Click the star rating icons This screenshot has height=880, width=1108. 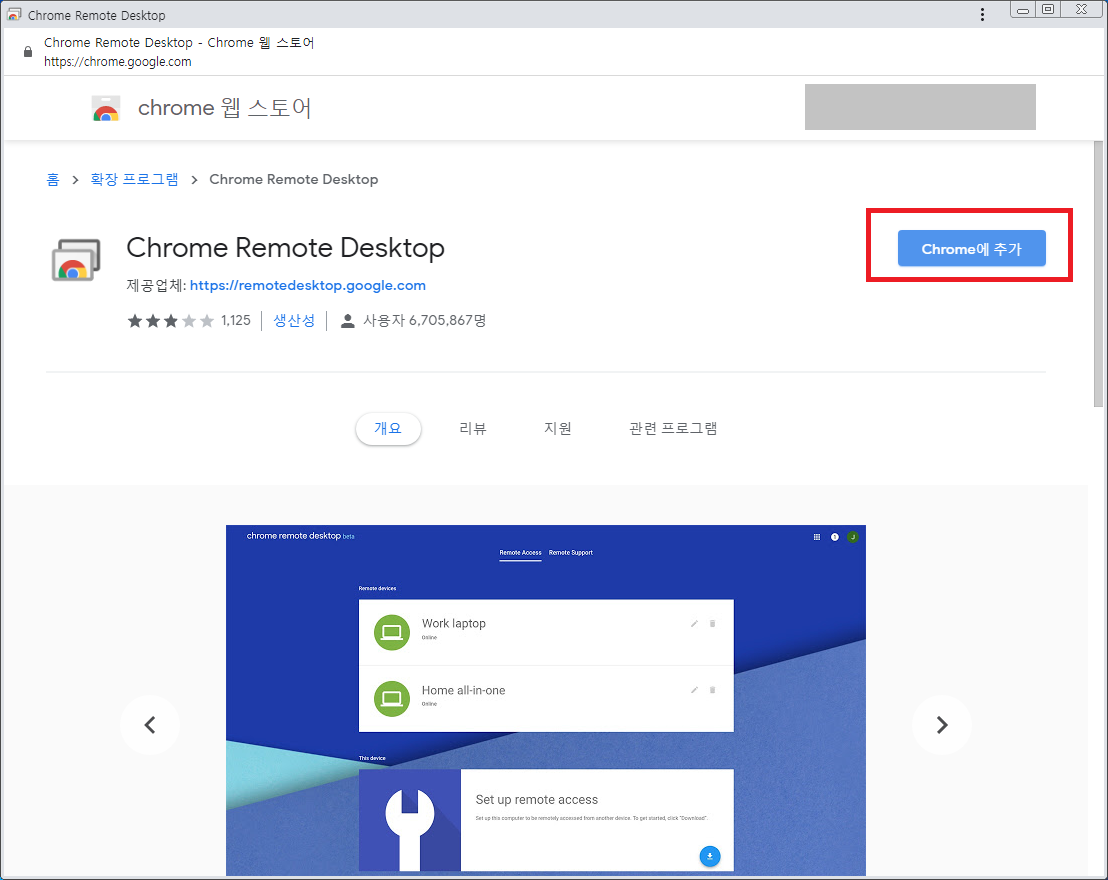click(170, 321)
